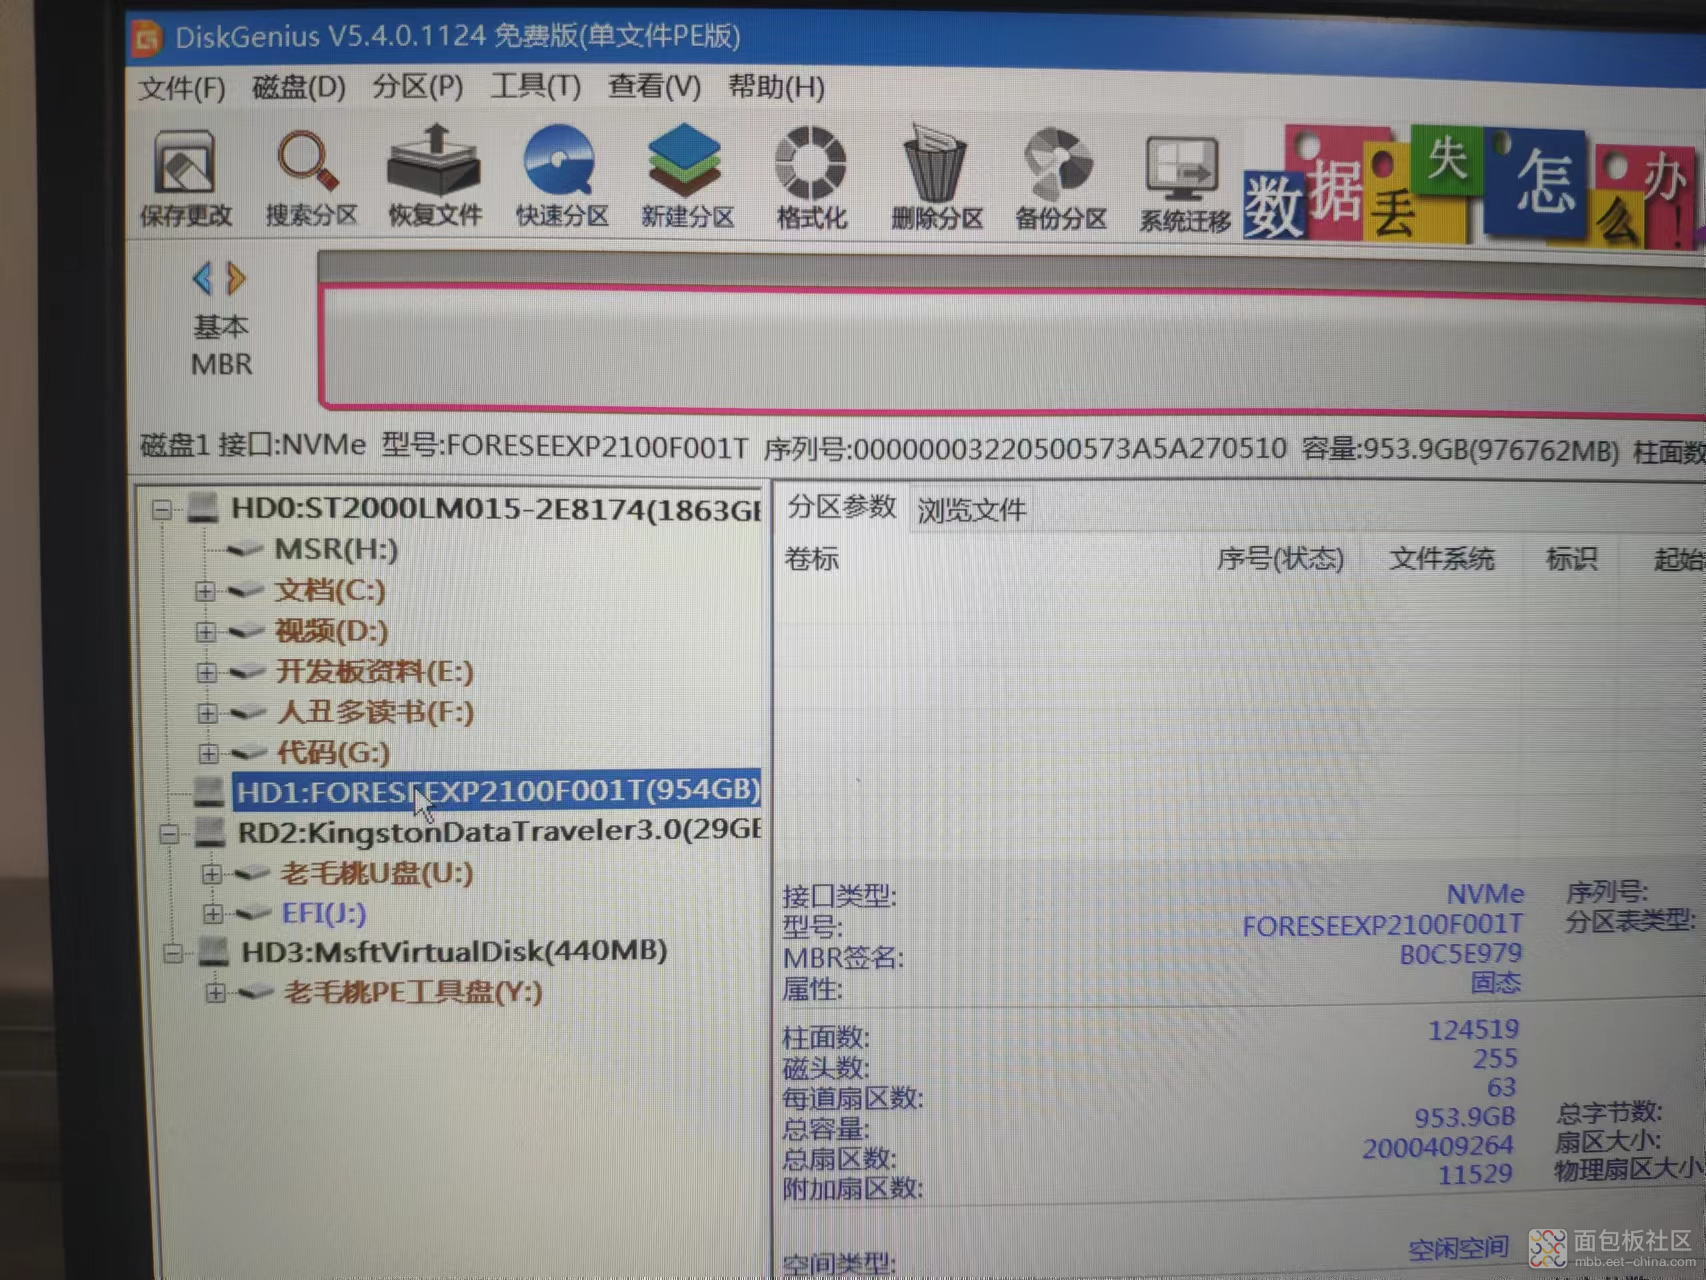1706x1280 pixels.
Task: Select the 文档(C:) partition
Action: [x=330, y=590]
